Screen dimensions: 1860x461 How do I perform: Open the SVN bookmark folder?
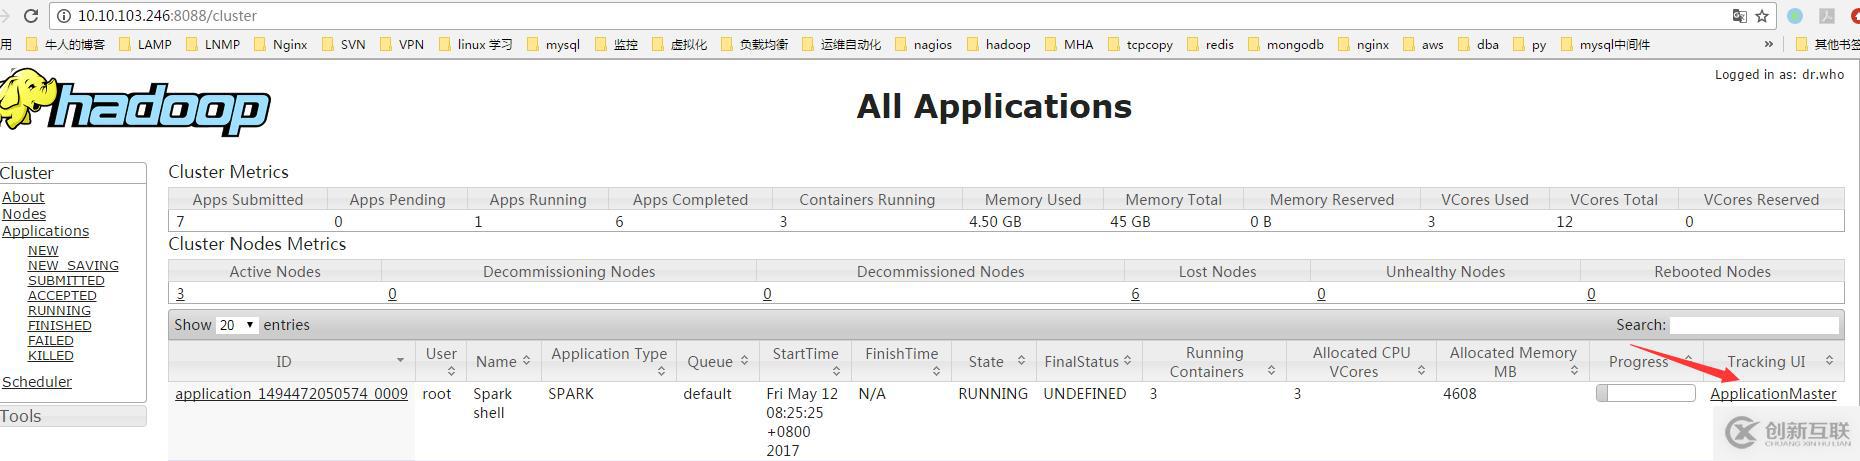point(343,44)
